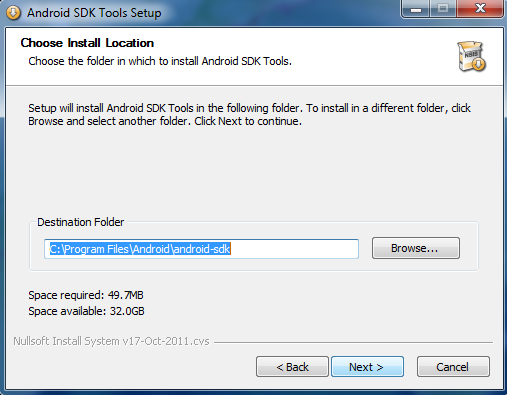Click the installer icon in the title bar
This screenshot has height=395, width=507.
13,13
